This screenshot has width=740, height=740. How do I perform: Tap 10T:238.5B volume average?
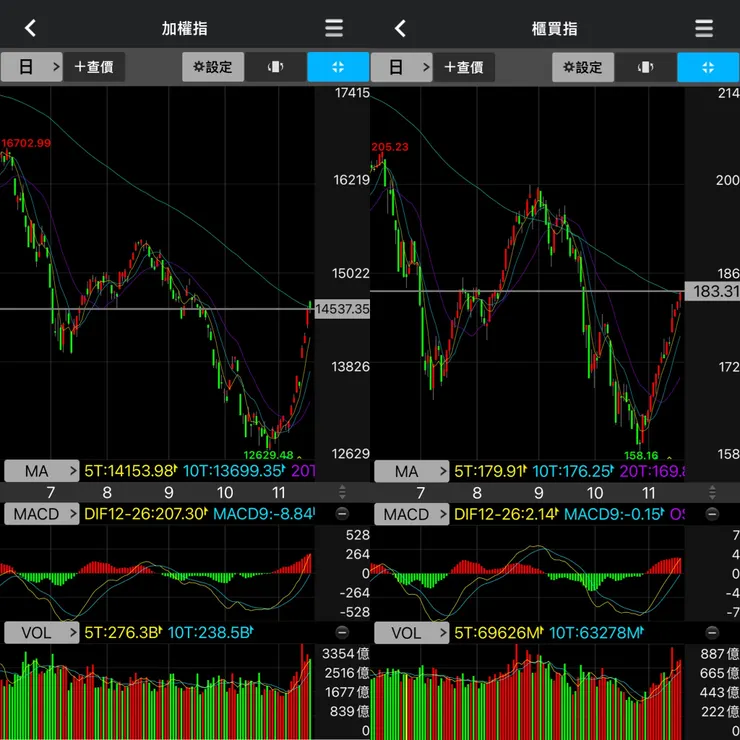[x=210, y=632]
